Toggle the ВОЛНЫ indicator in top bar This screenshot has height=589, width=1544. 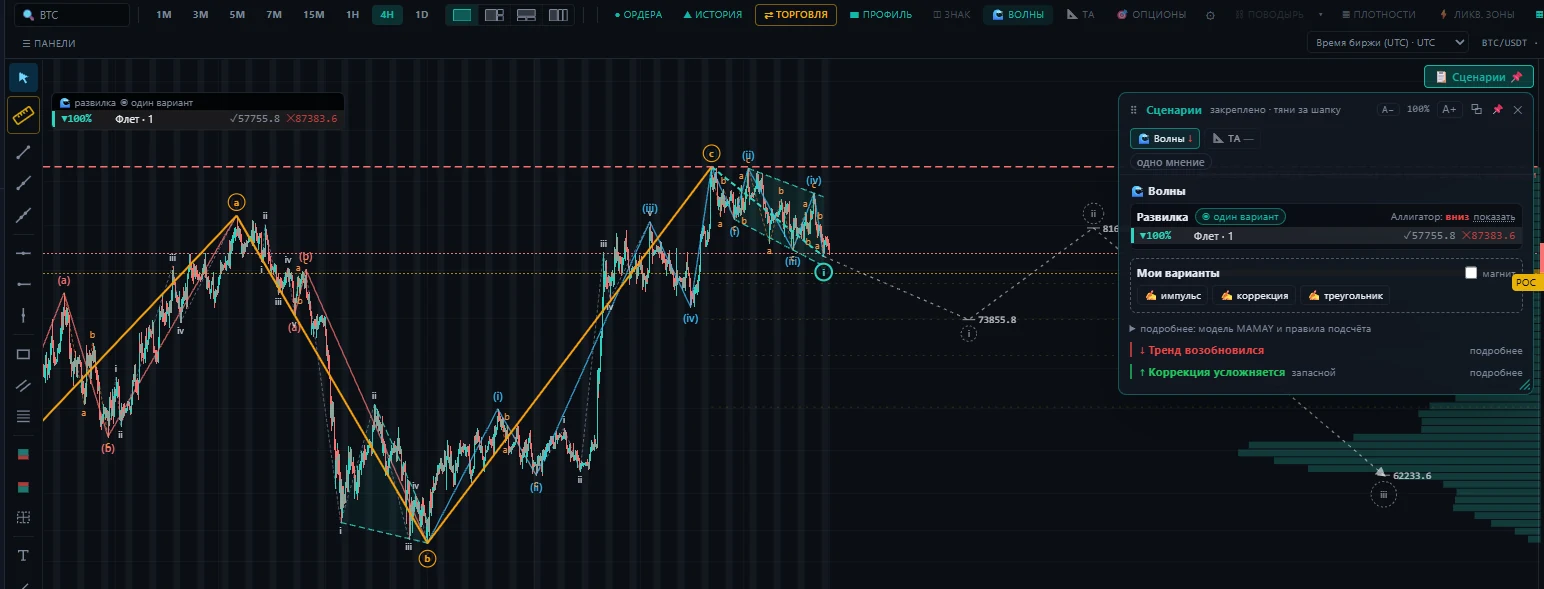click(x=1016, y=15)
